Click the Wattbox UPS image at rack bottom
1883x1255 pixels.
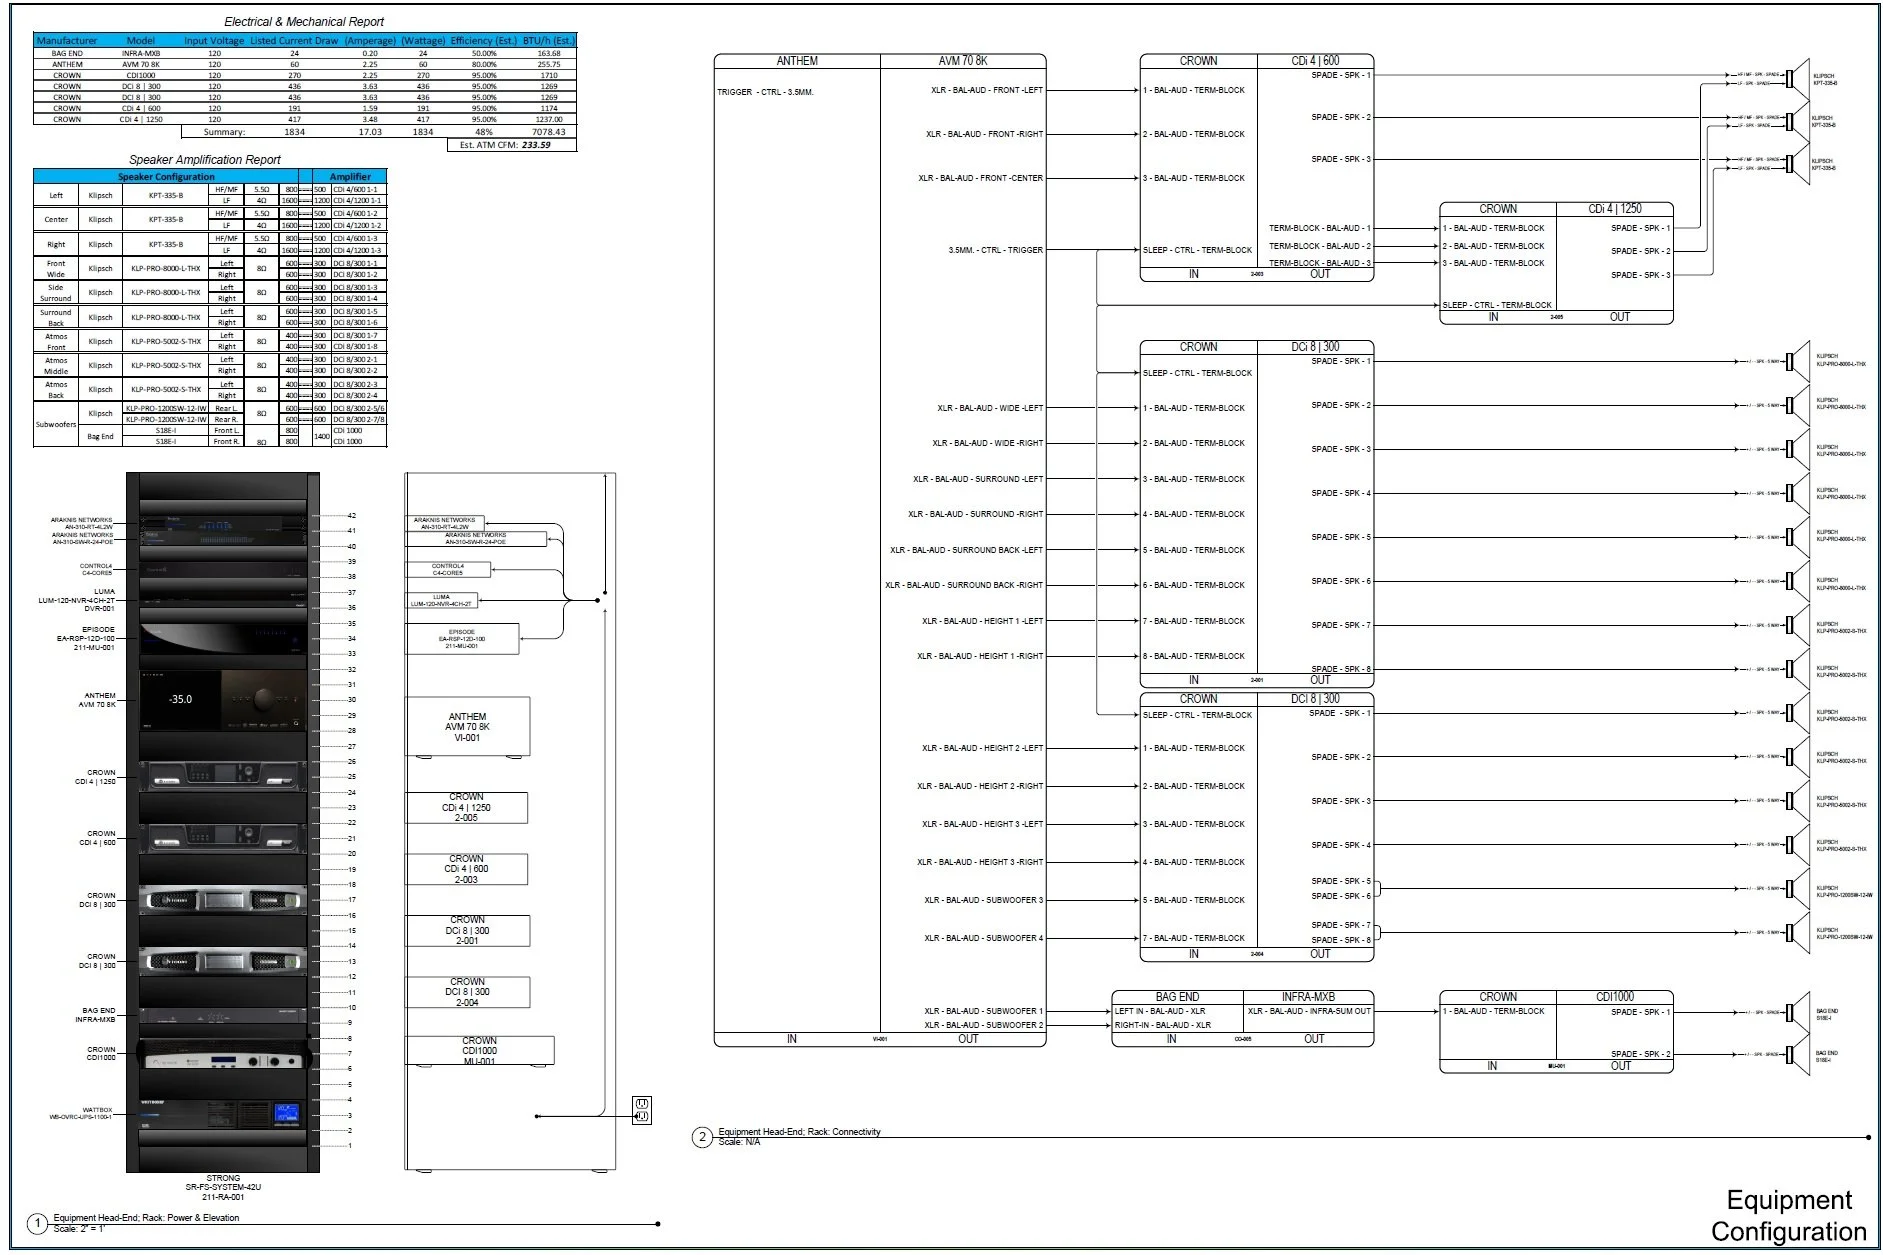point(223,1115)
